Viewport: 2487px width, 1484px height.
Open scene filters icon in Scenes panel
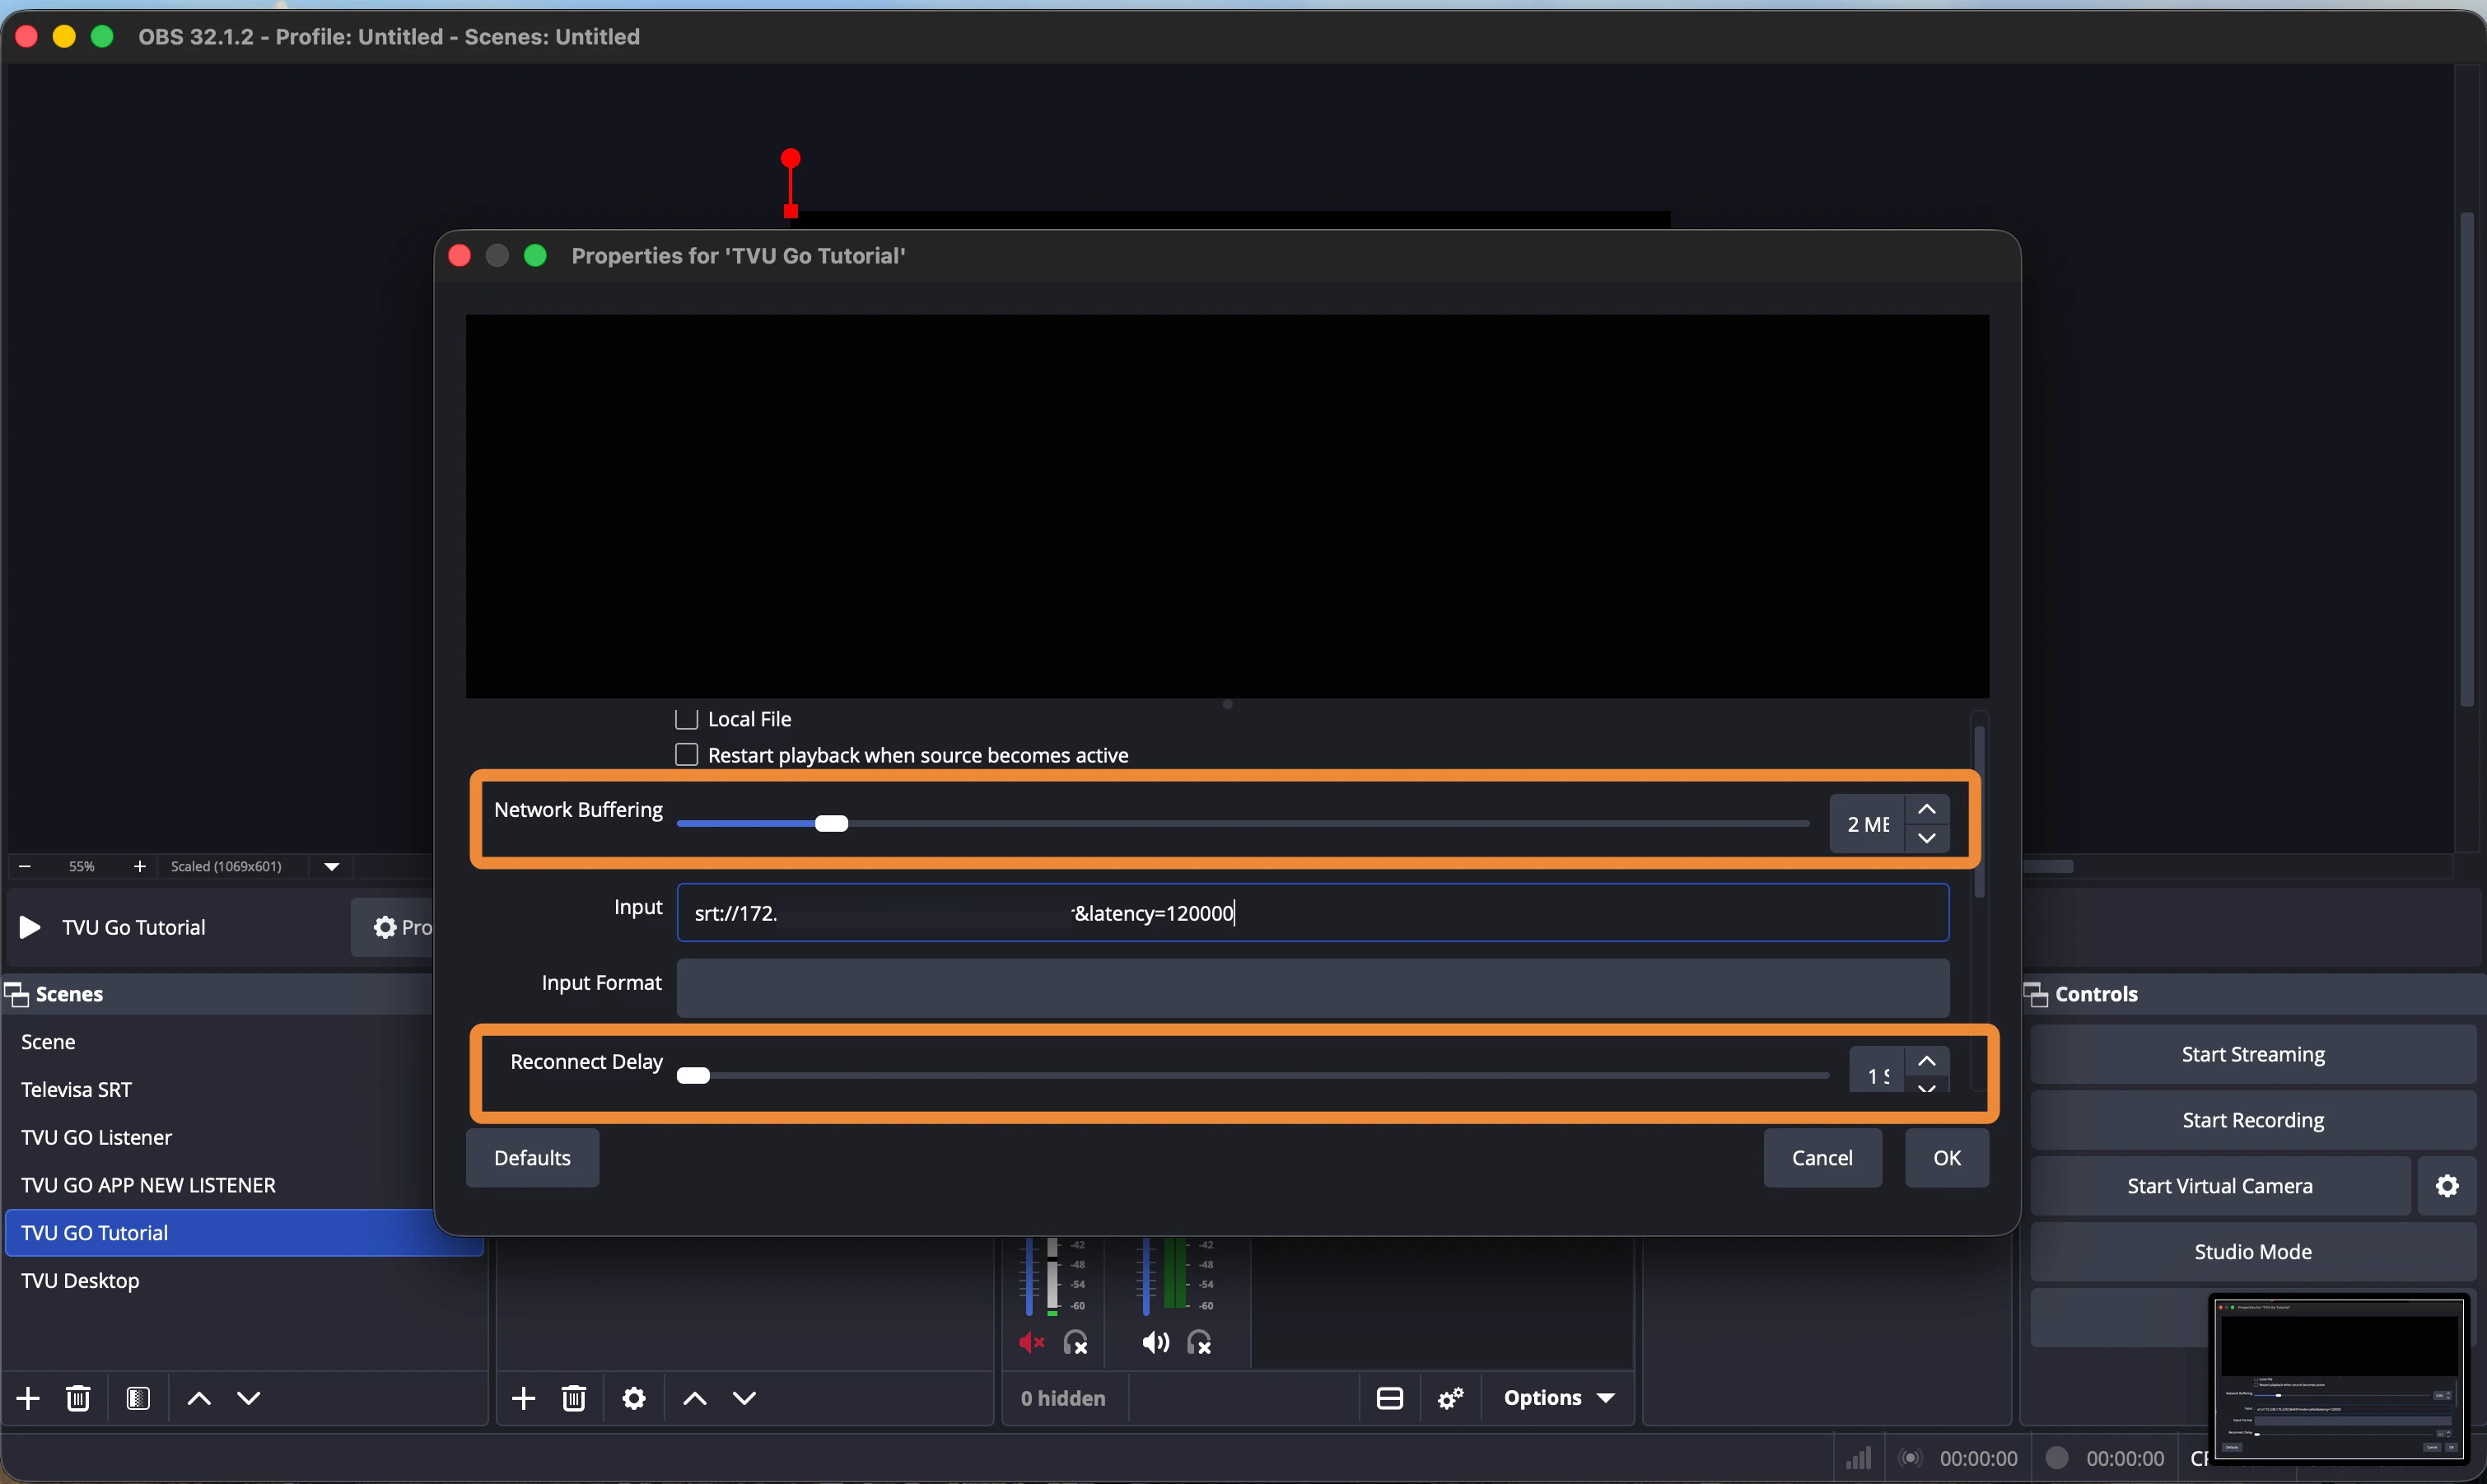[x=139, y=1398]
